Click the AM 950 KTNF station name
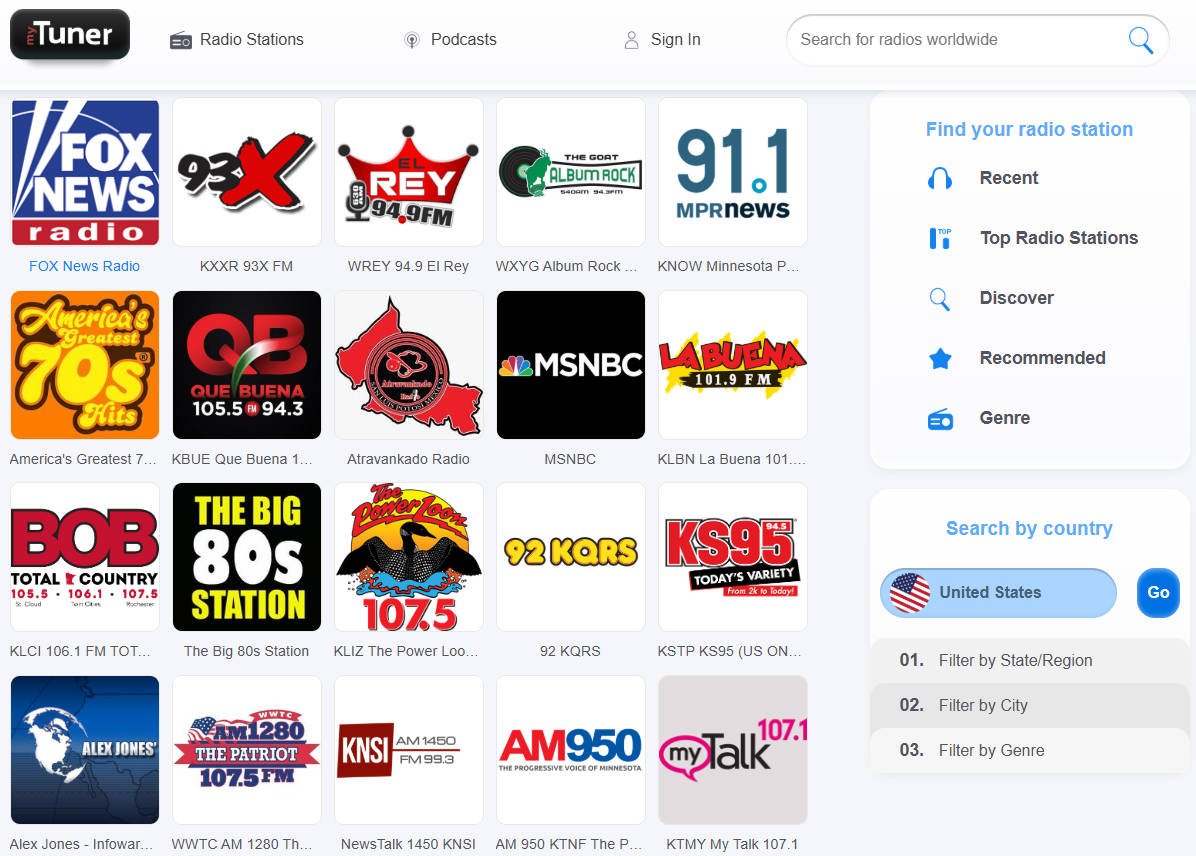Image resolution: width=1196 pixels, height=856 pixels. pos(569,845)
